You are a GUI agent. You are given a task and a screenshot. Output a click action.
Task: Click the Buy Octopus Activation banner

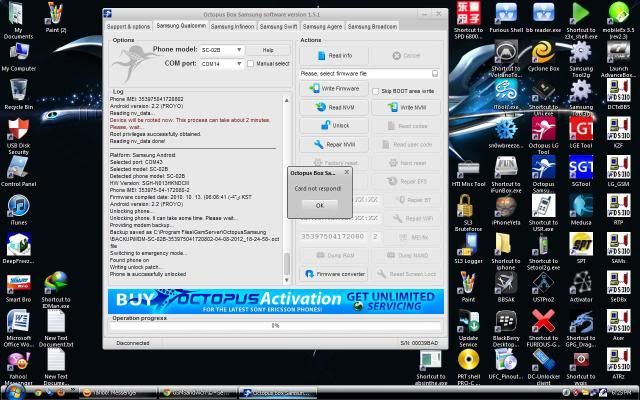[x=276, y=301]
